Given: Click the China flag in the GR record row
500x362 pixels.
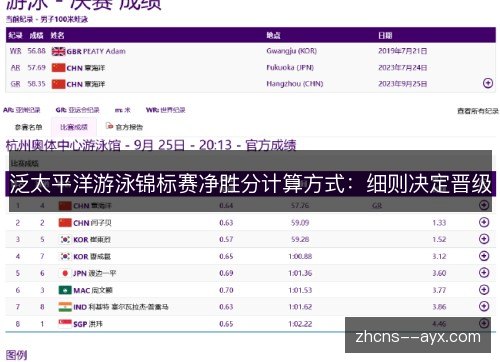Looking at the screenshot, I should (x=58, y=84).
